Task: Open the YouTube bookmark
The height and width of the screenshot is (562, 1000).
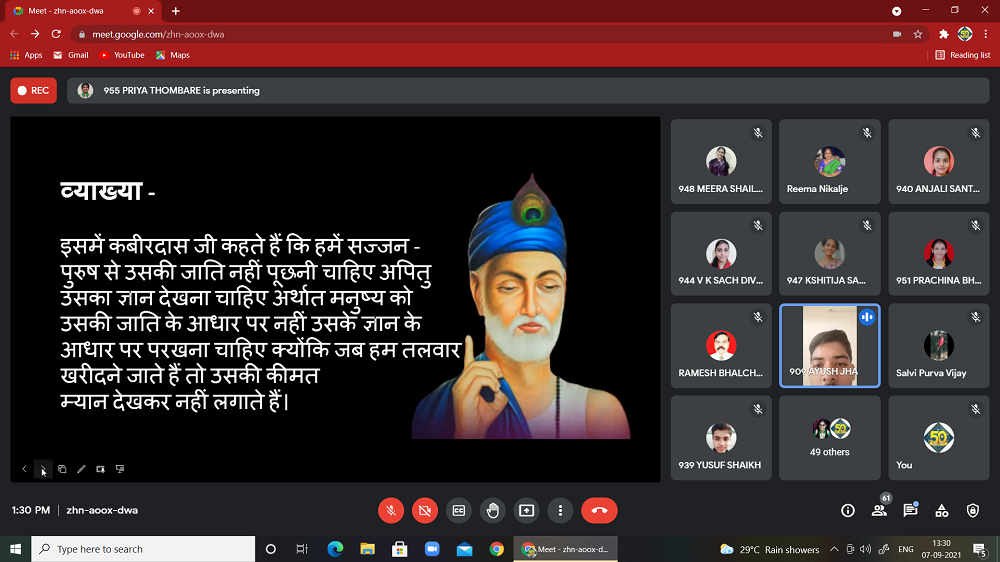Action: coord(122,55)
